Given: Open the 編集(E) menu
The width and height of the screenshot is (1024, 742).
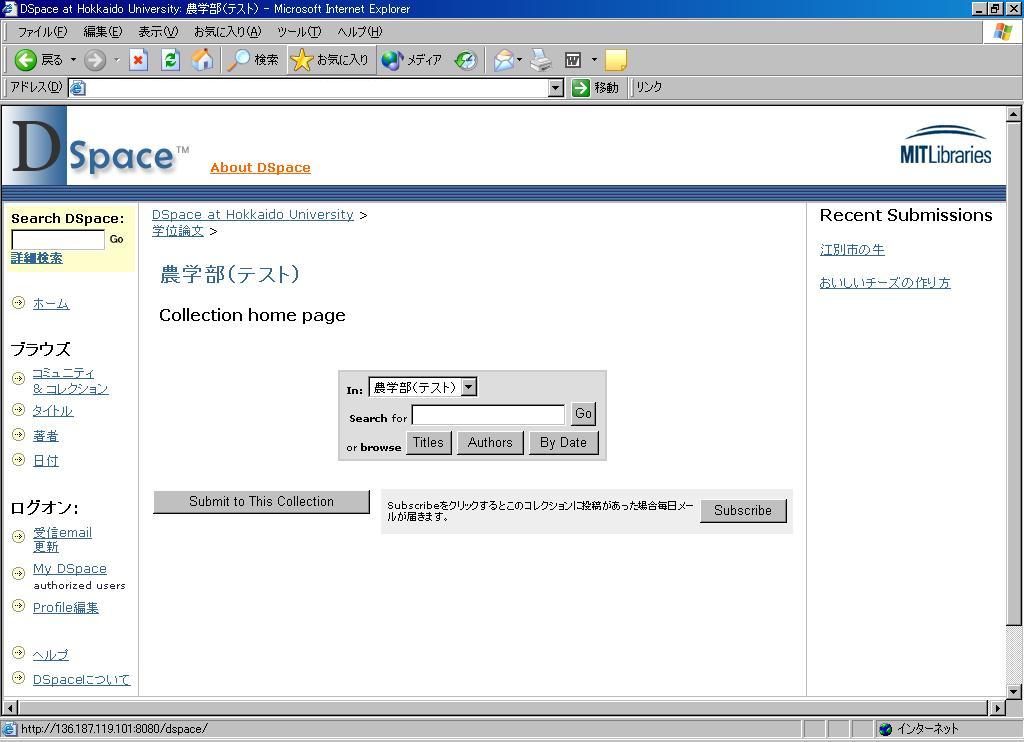Looking at the screenshot, I should [103, 31].
